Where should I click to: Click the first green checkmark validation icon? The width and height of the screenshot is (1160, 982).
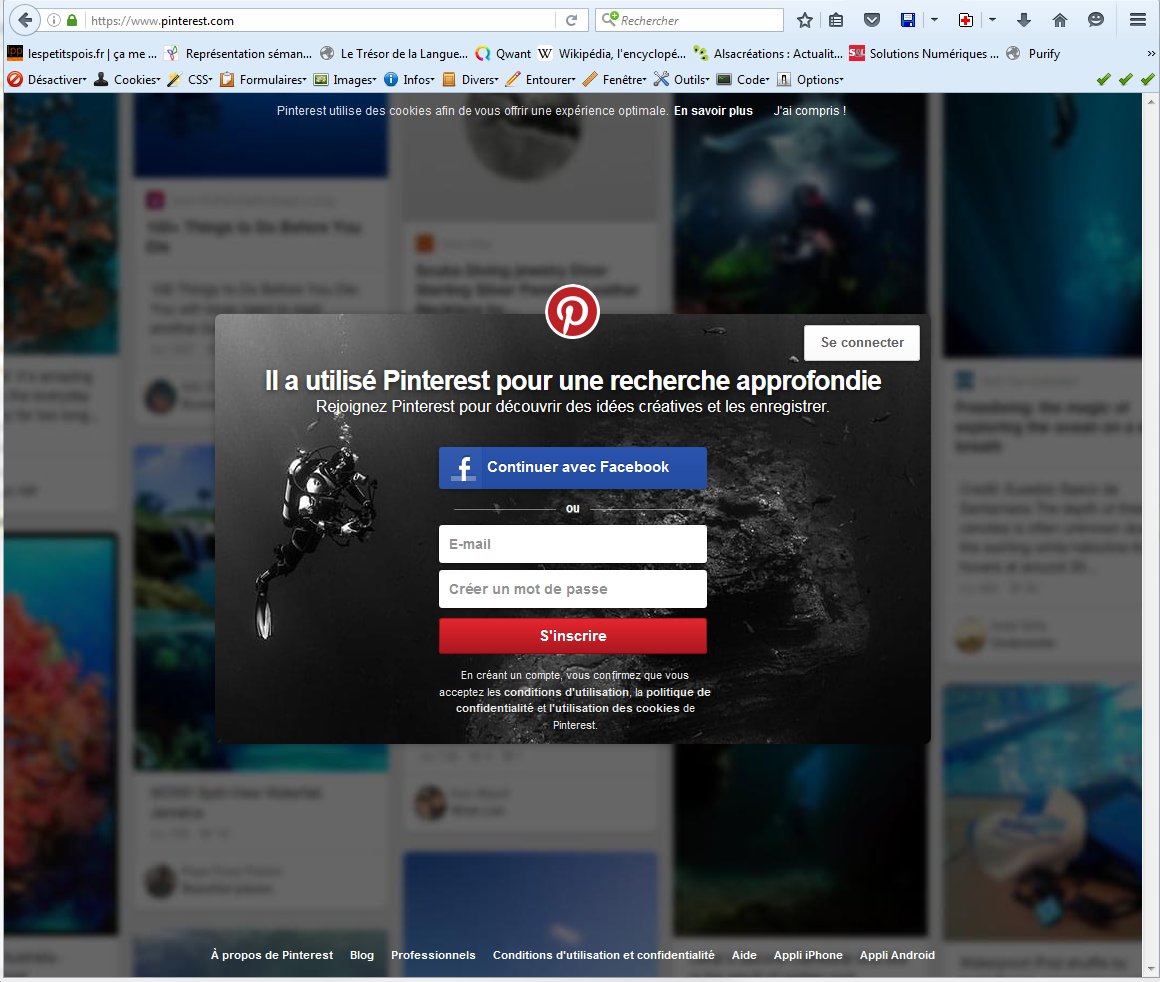pyautogui.click(x=1104, y=79)
